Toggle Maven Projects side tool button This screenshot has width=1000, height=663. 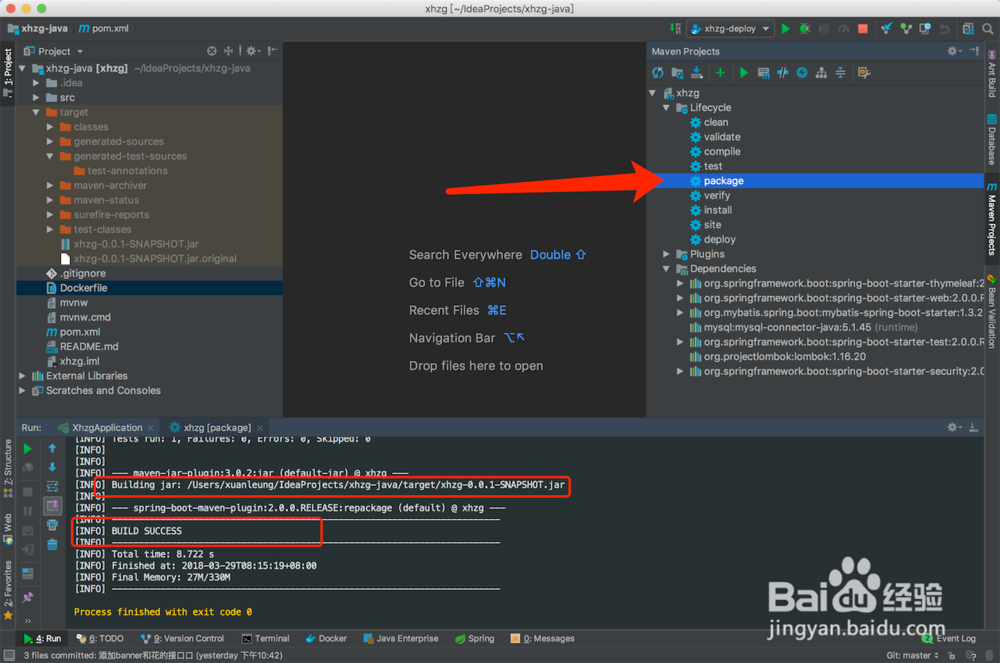[992, 218]
